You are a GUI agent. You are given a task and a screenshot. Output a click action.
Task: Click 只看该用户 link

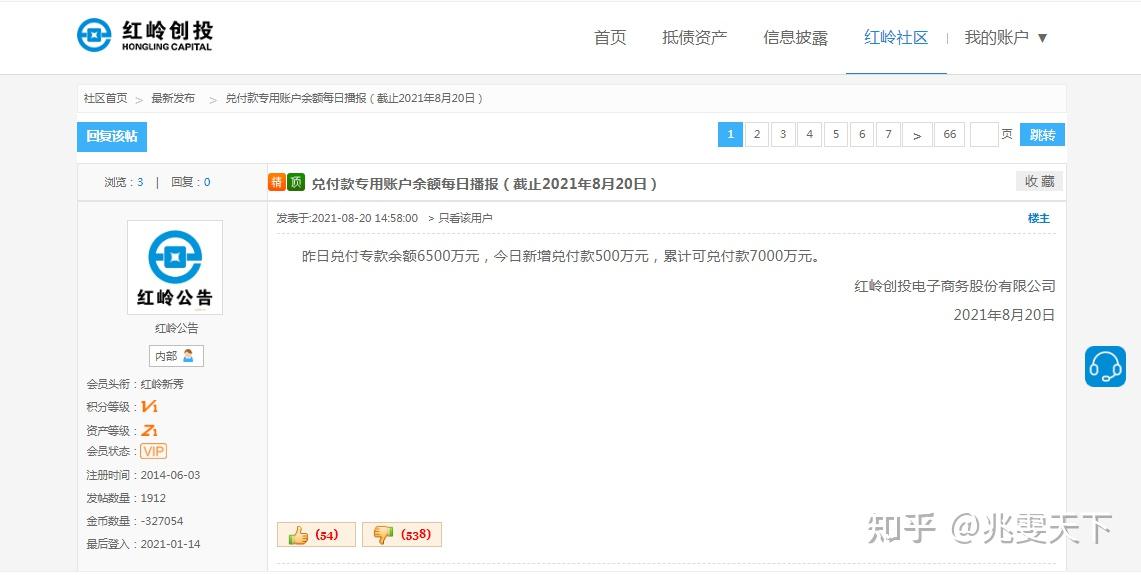pyautogui.click(x=465, y=218)
